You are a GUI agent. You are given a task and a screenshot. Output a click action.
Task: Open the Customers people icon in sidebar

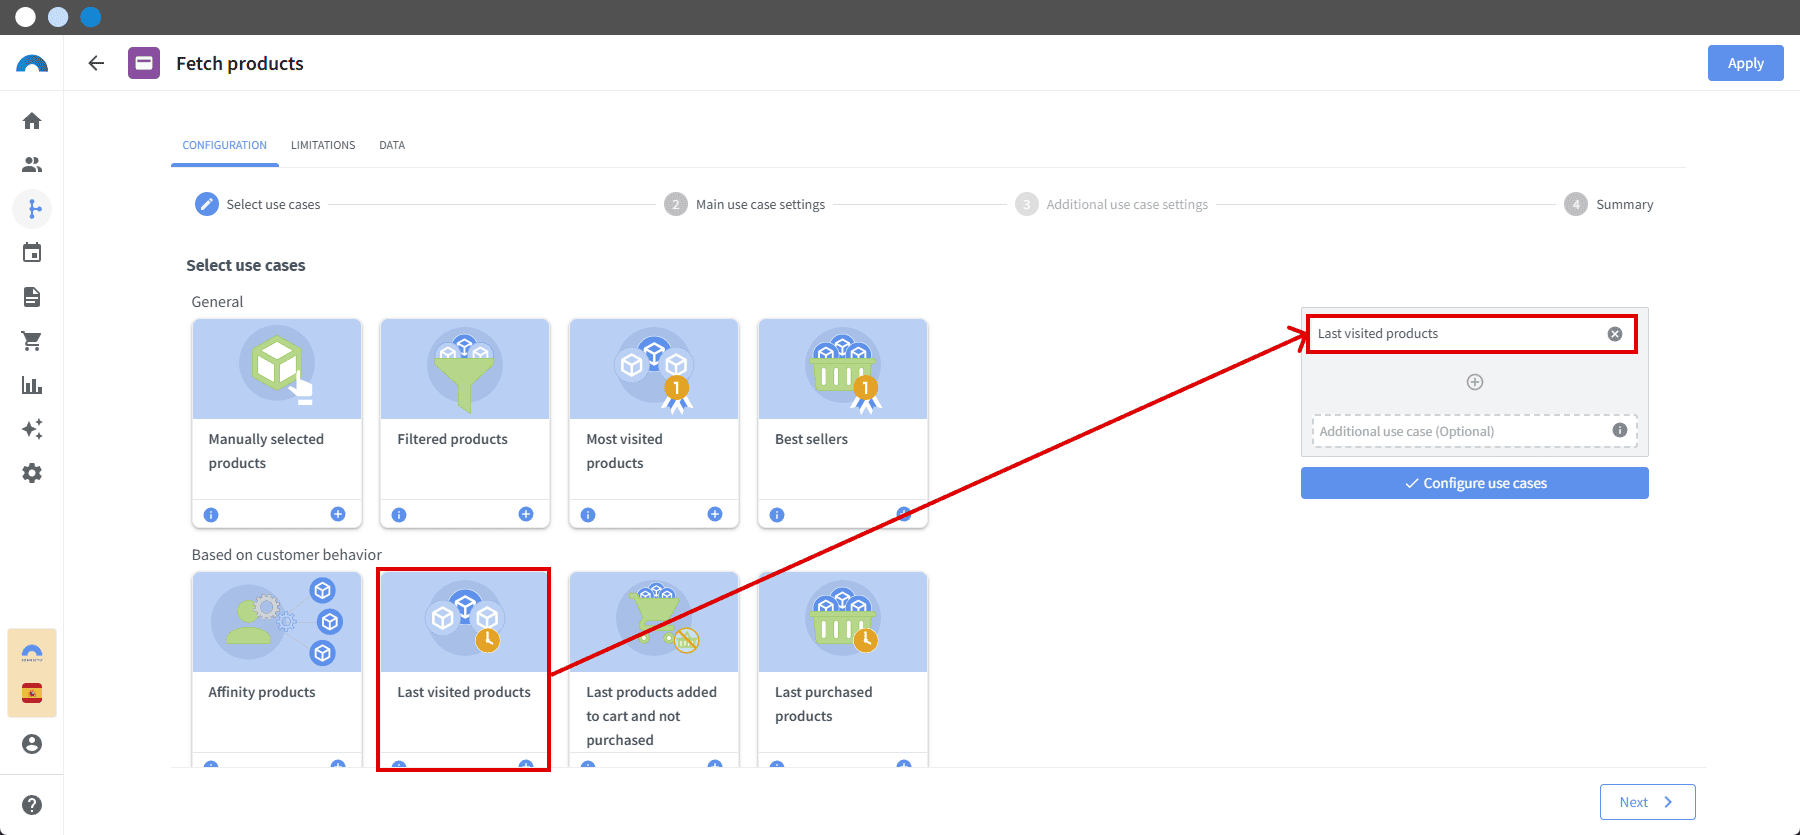coord(32,165)
